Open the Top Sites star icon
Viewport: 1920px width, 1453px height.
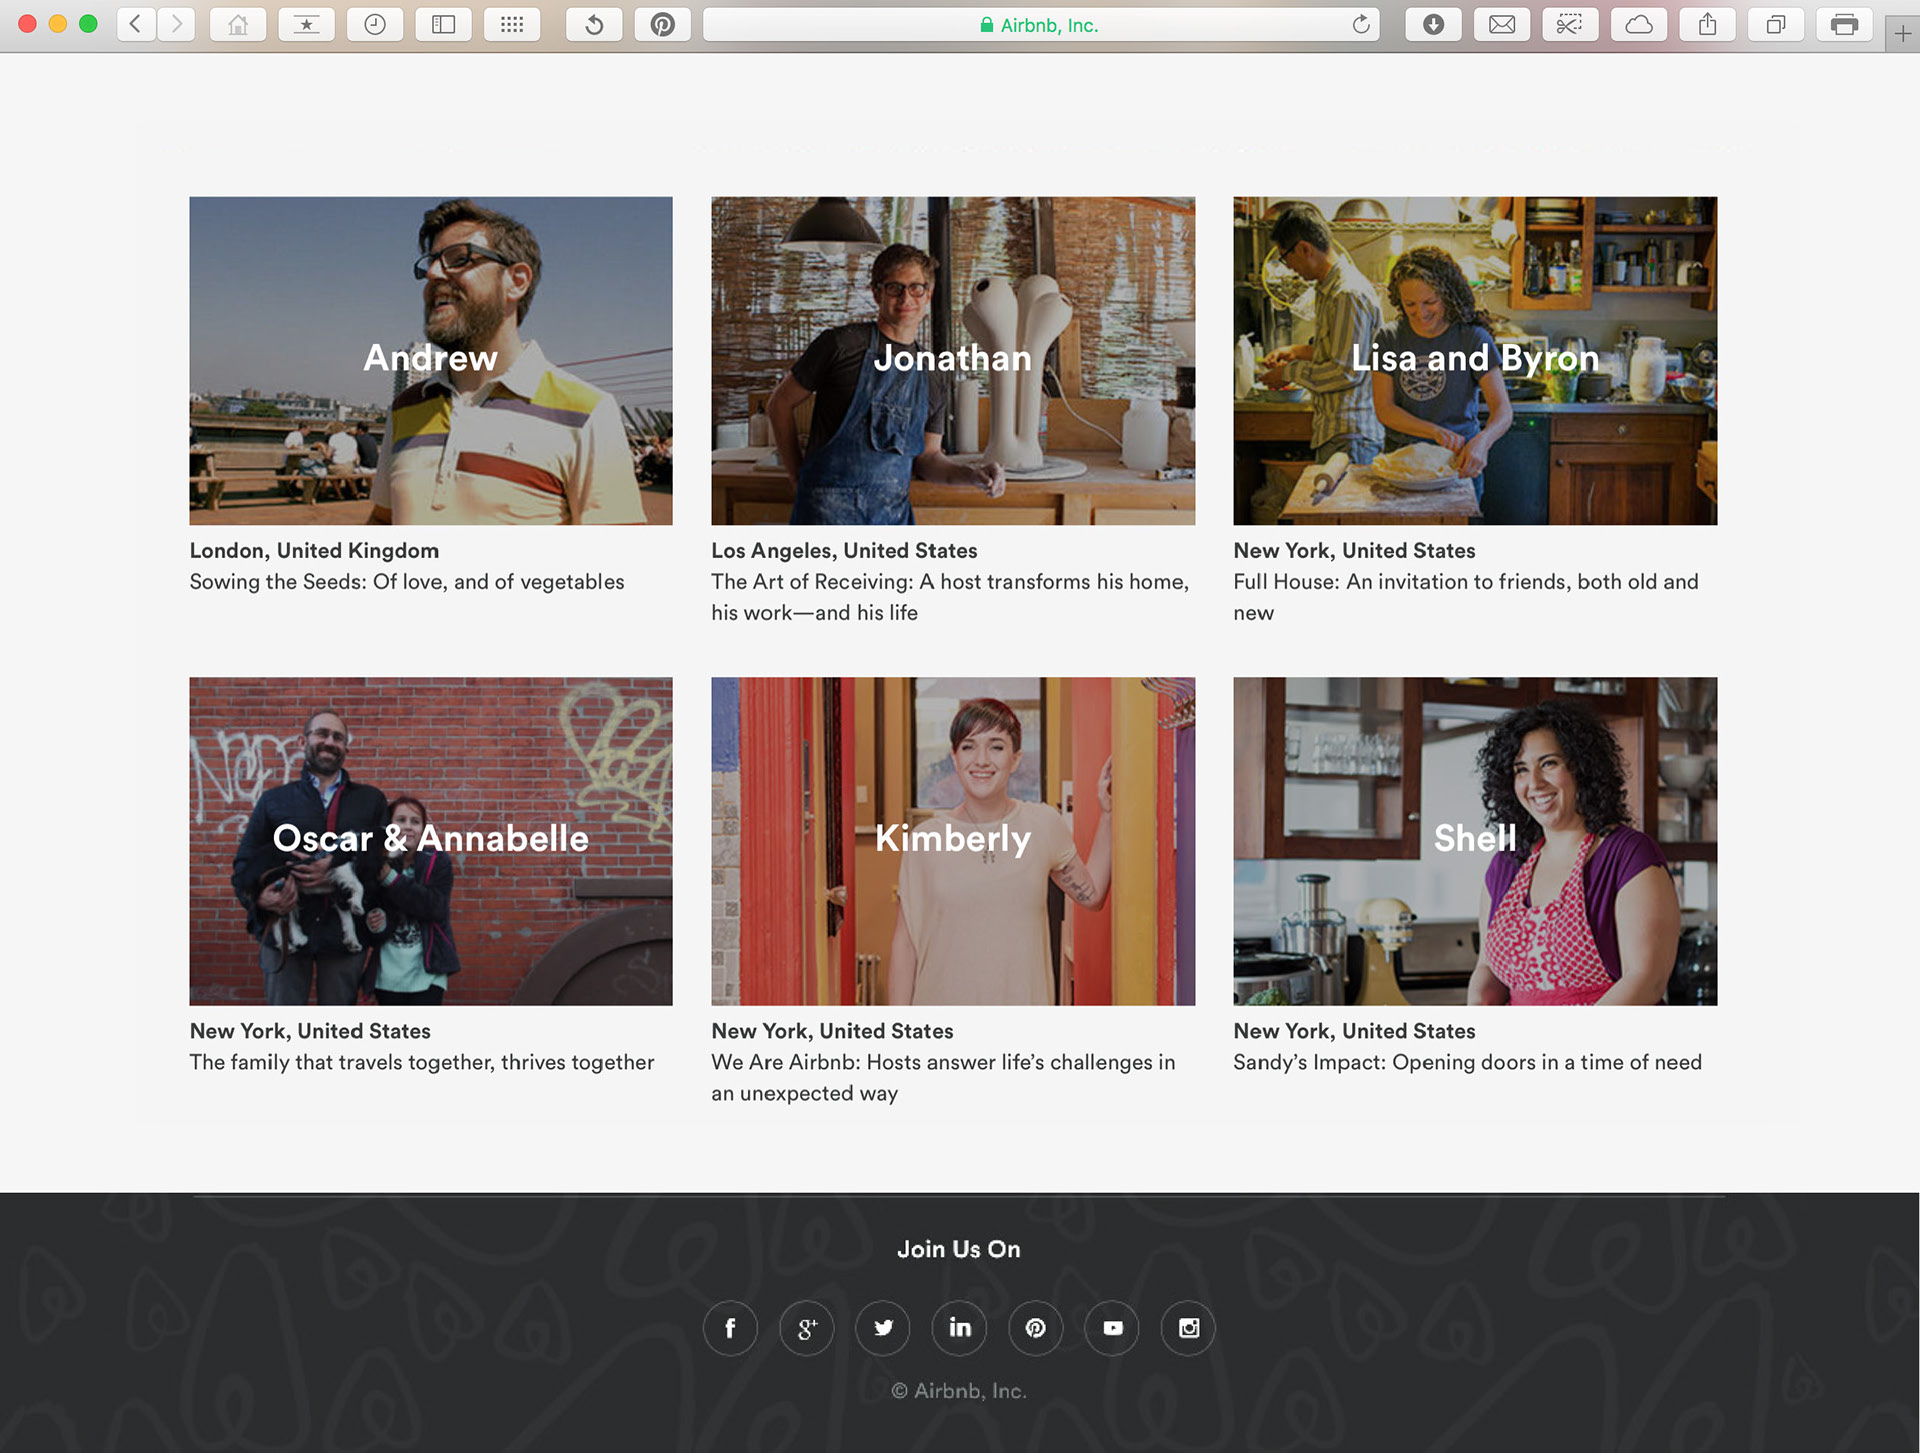click(x=306, y=24)
